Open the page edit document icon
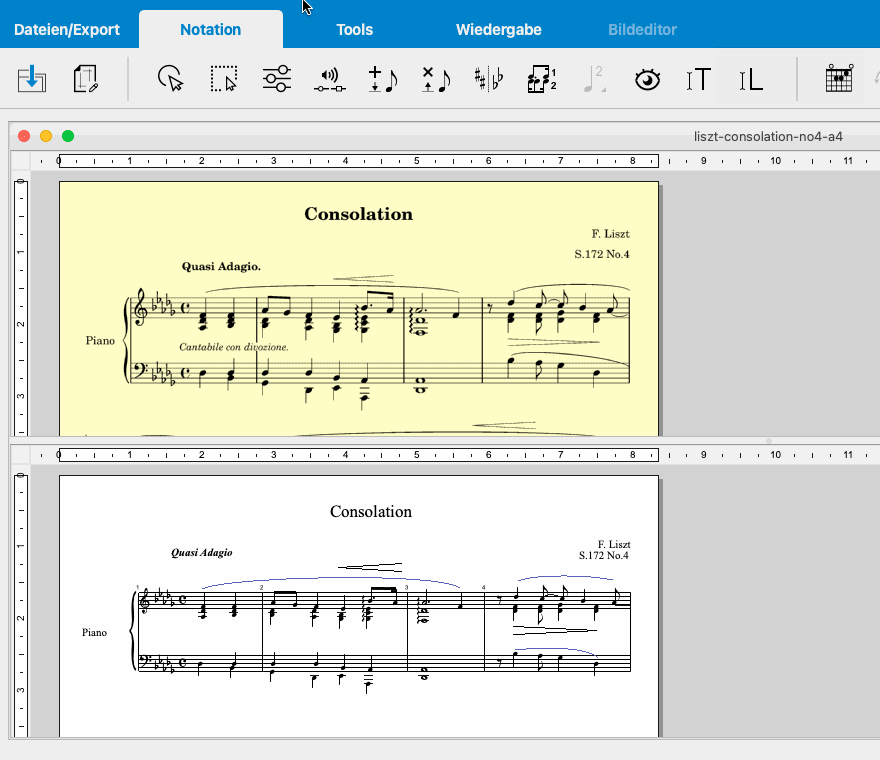Screen dimensions: 880x760 click(x=86, y=79)
